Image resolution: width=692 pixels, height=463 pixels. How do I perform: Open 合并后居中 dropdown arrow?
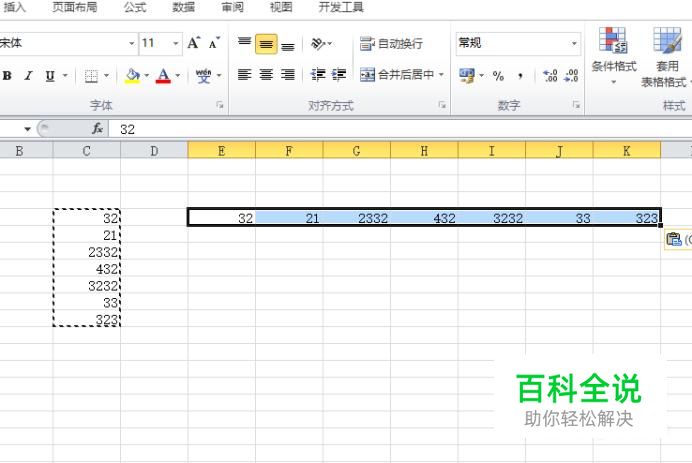441,75
